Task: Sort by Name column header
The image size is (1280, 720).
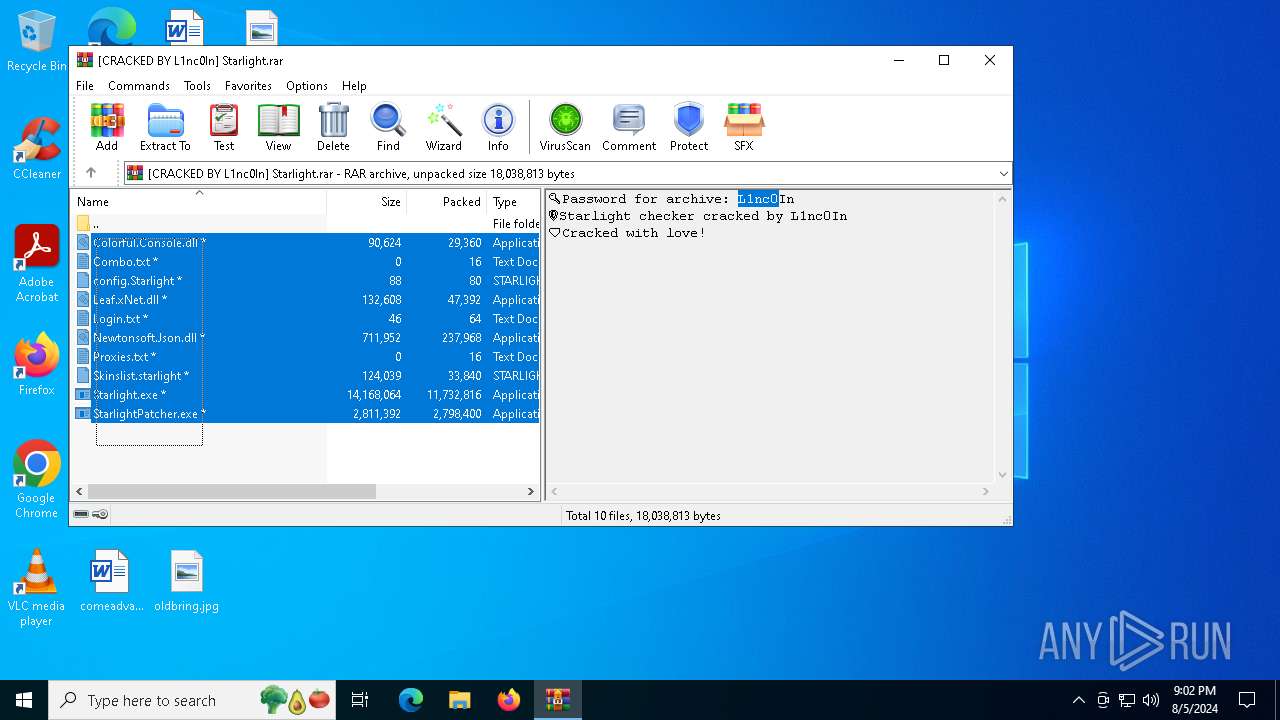Action: [x=198, y=202]
